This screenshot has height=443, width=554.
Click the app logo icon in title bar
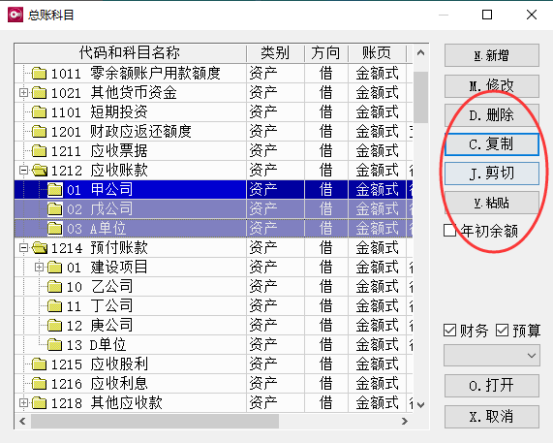pyautogui.click(x=15, y=15)
